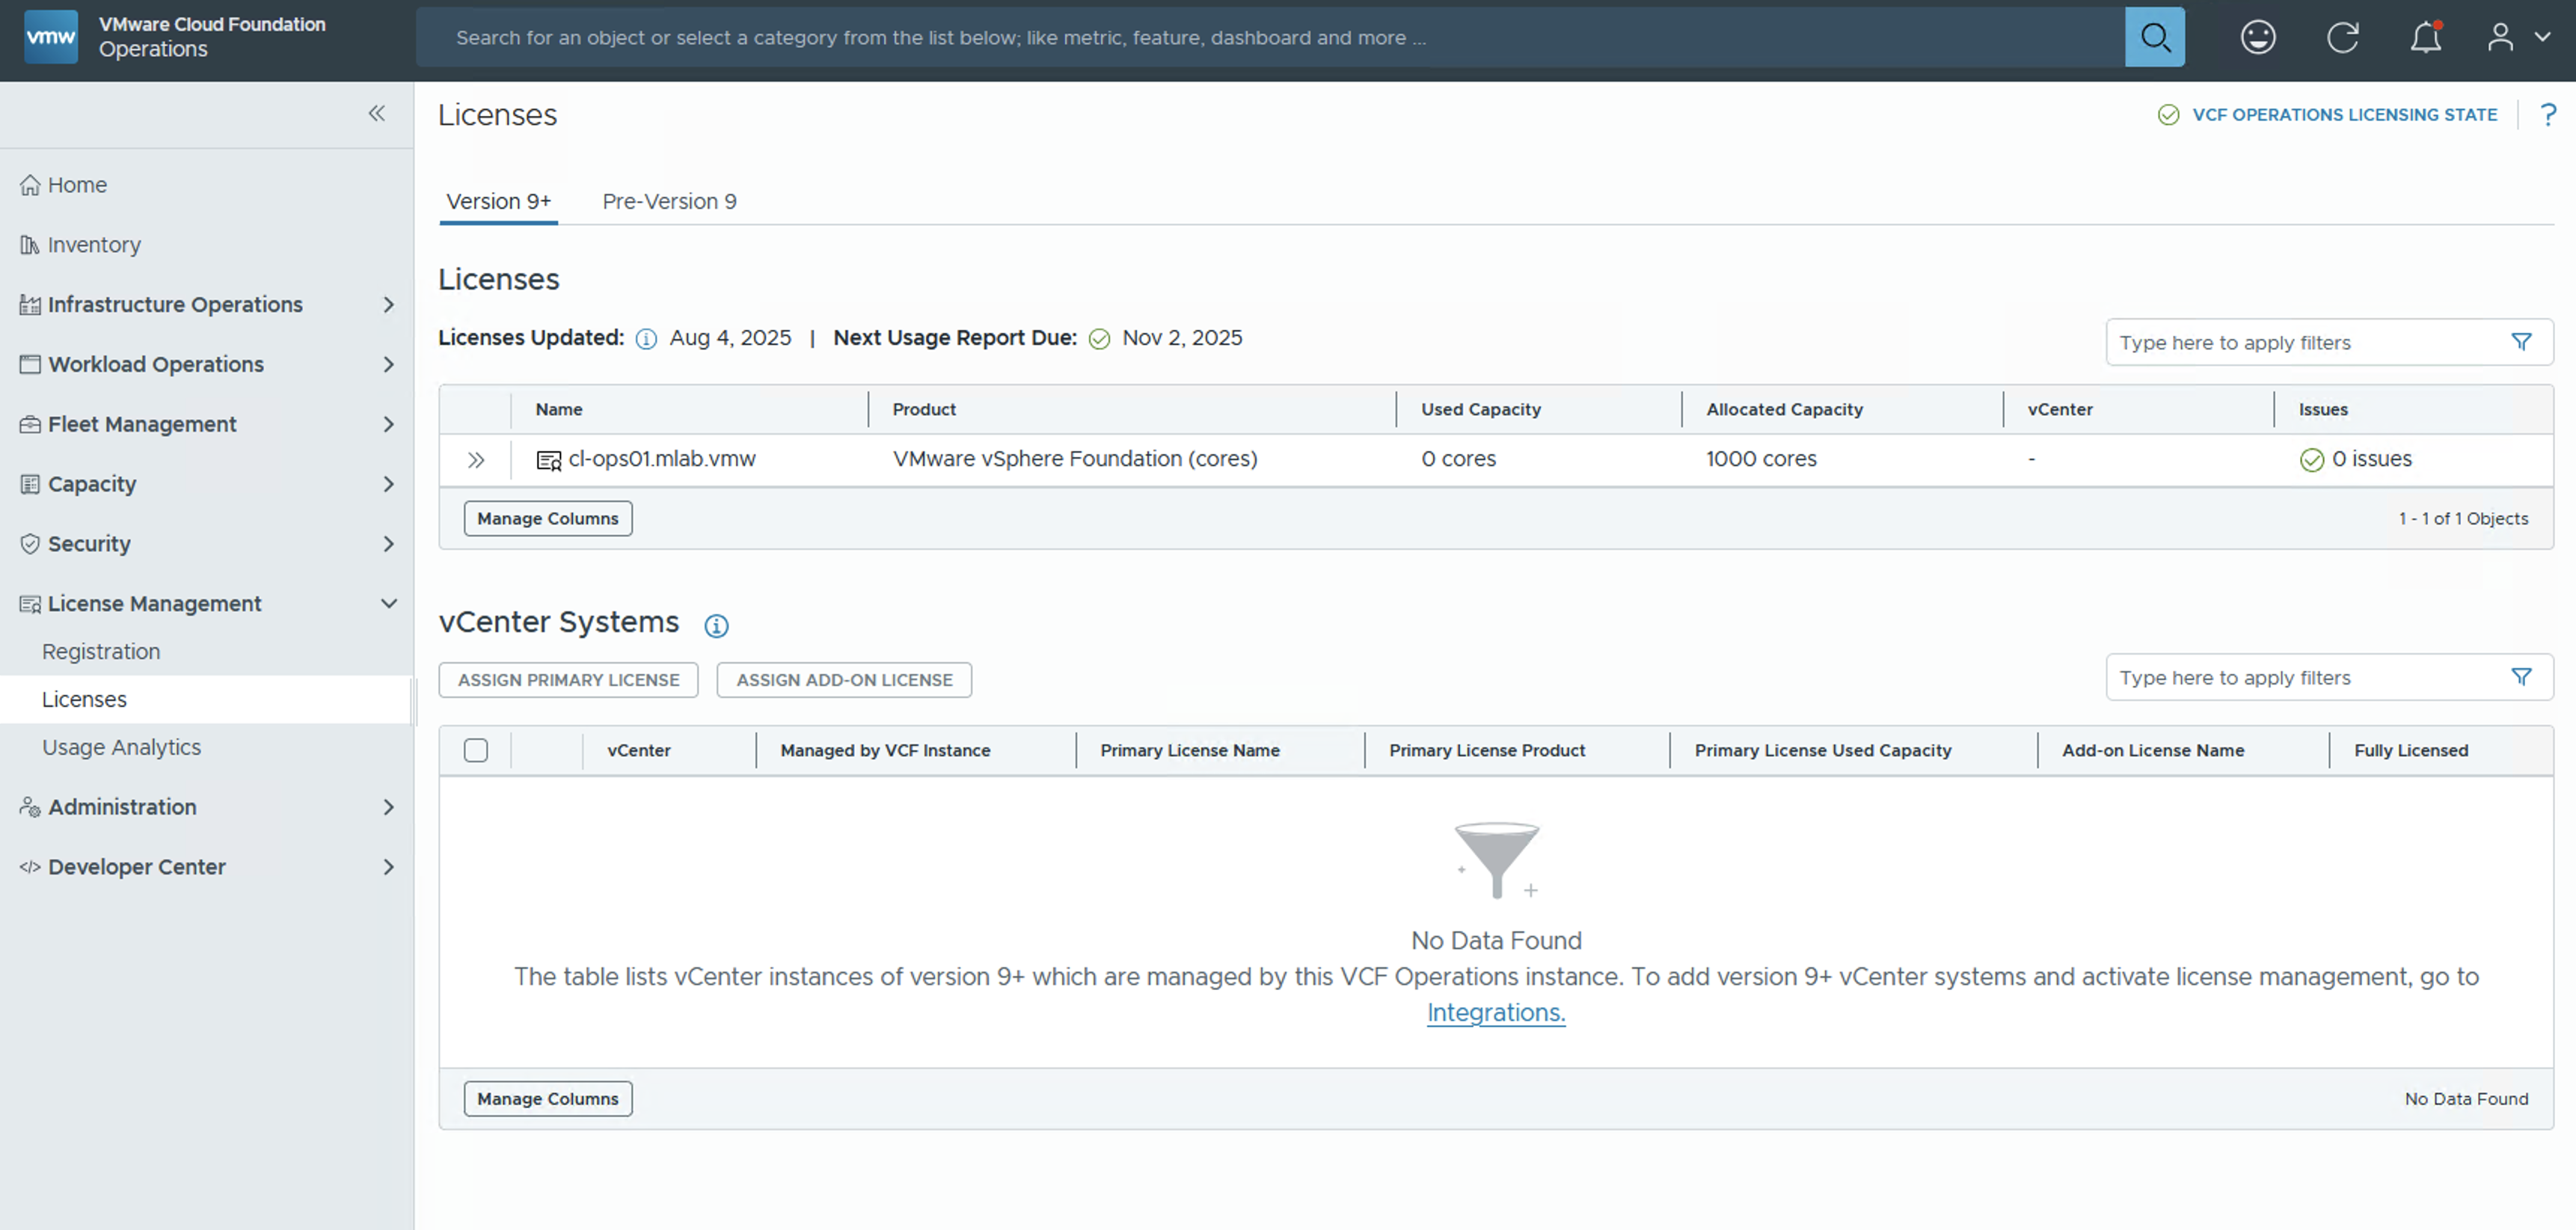Click Manage Columns under Licenses table

pos(547,518)
